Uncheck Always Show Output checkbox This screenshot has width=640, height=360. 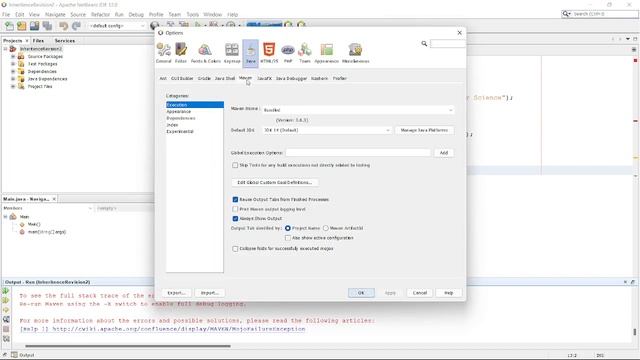click(235, 219)
